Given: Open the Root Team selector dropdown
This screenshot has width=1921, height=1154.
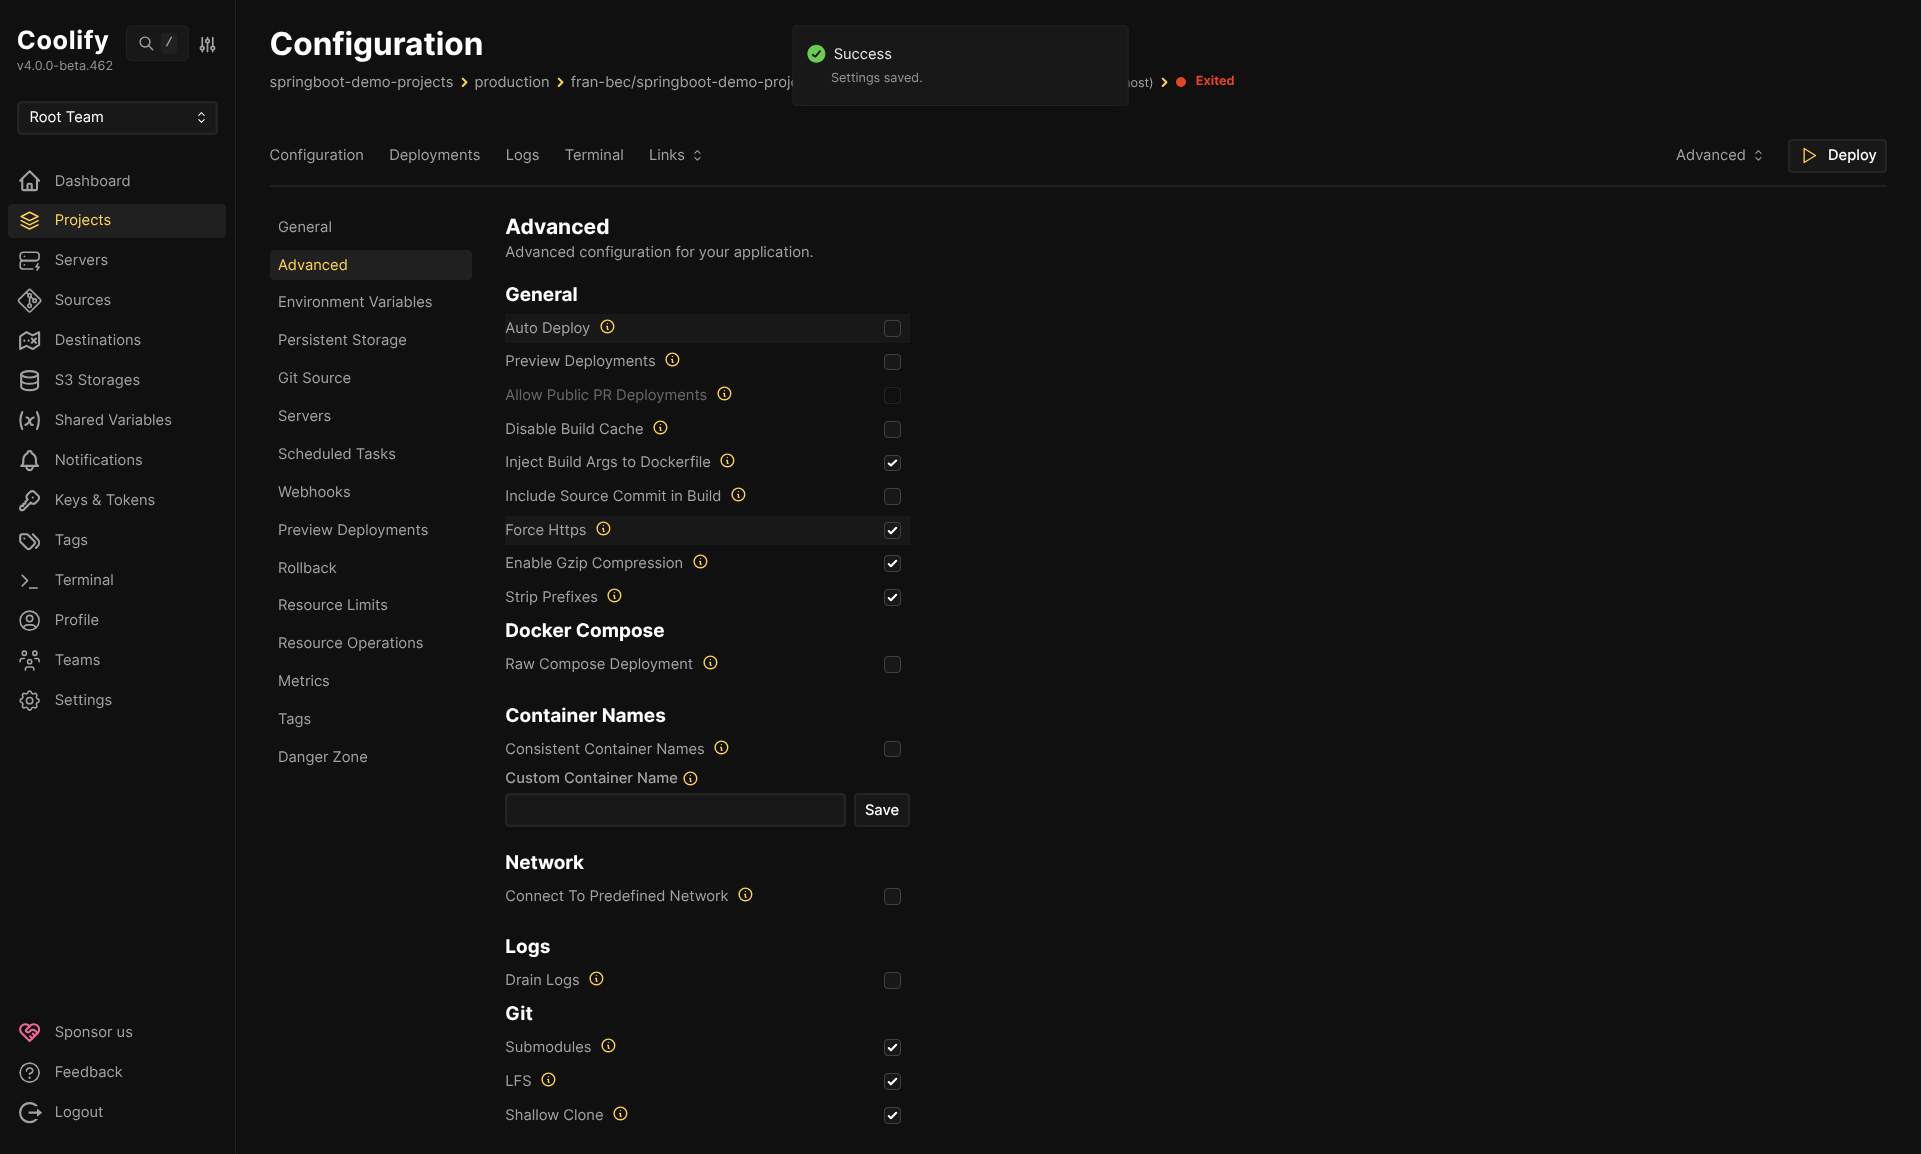Looking at the screenshot, I should pyautogui.click(x=117, y=117).
